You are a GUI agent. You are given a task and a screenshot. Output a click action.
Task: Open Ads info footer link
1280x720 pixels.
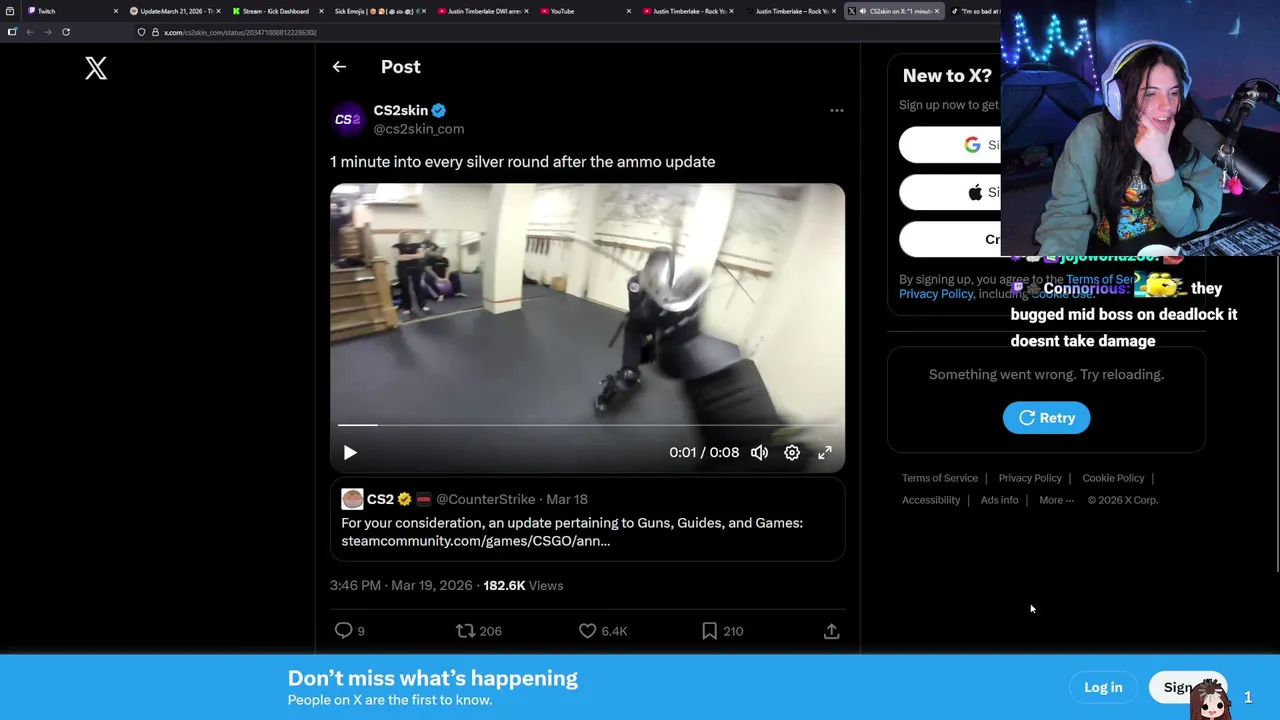pos(999,500)
